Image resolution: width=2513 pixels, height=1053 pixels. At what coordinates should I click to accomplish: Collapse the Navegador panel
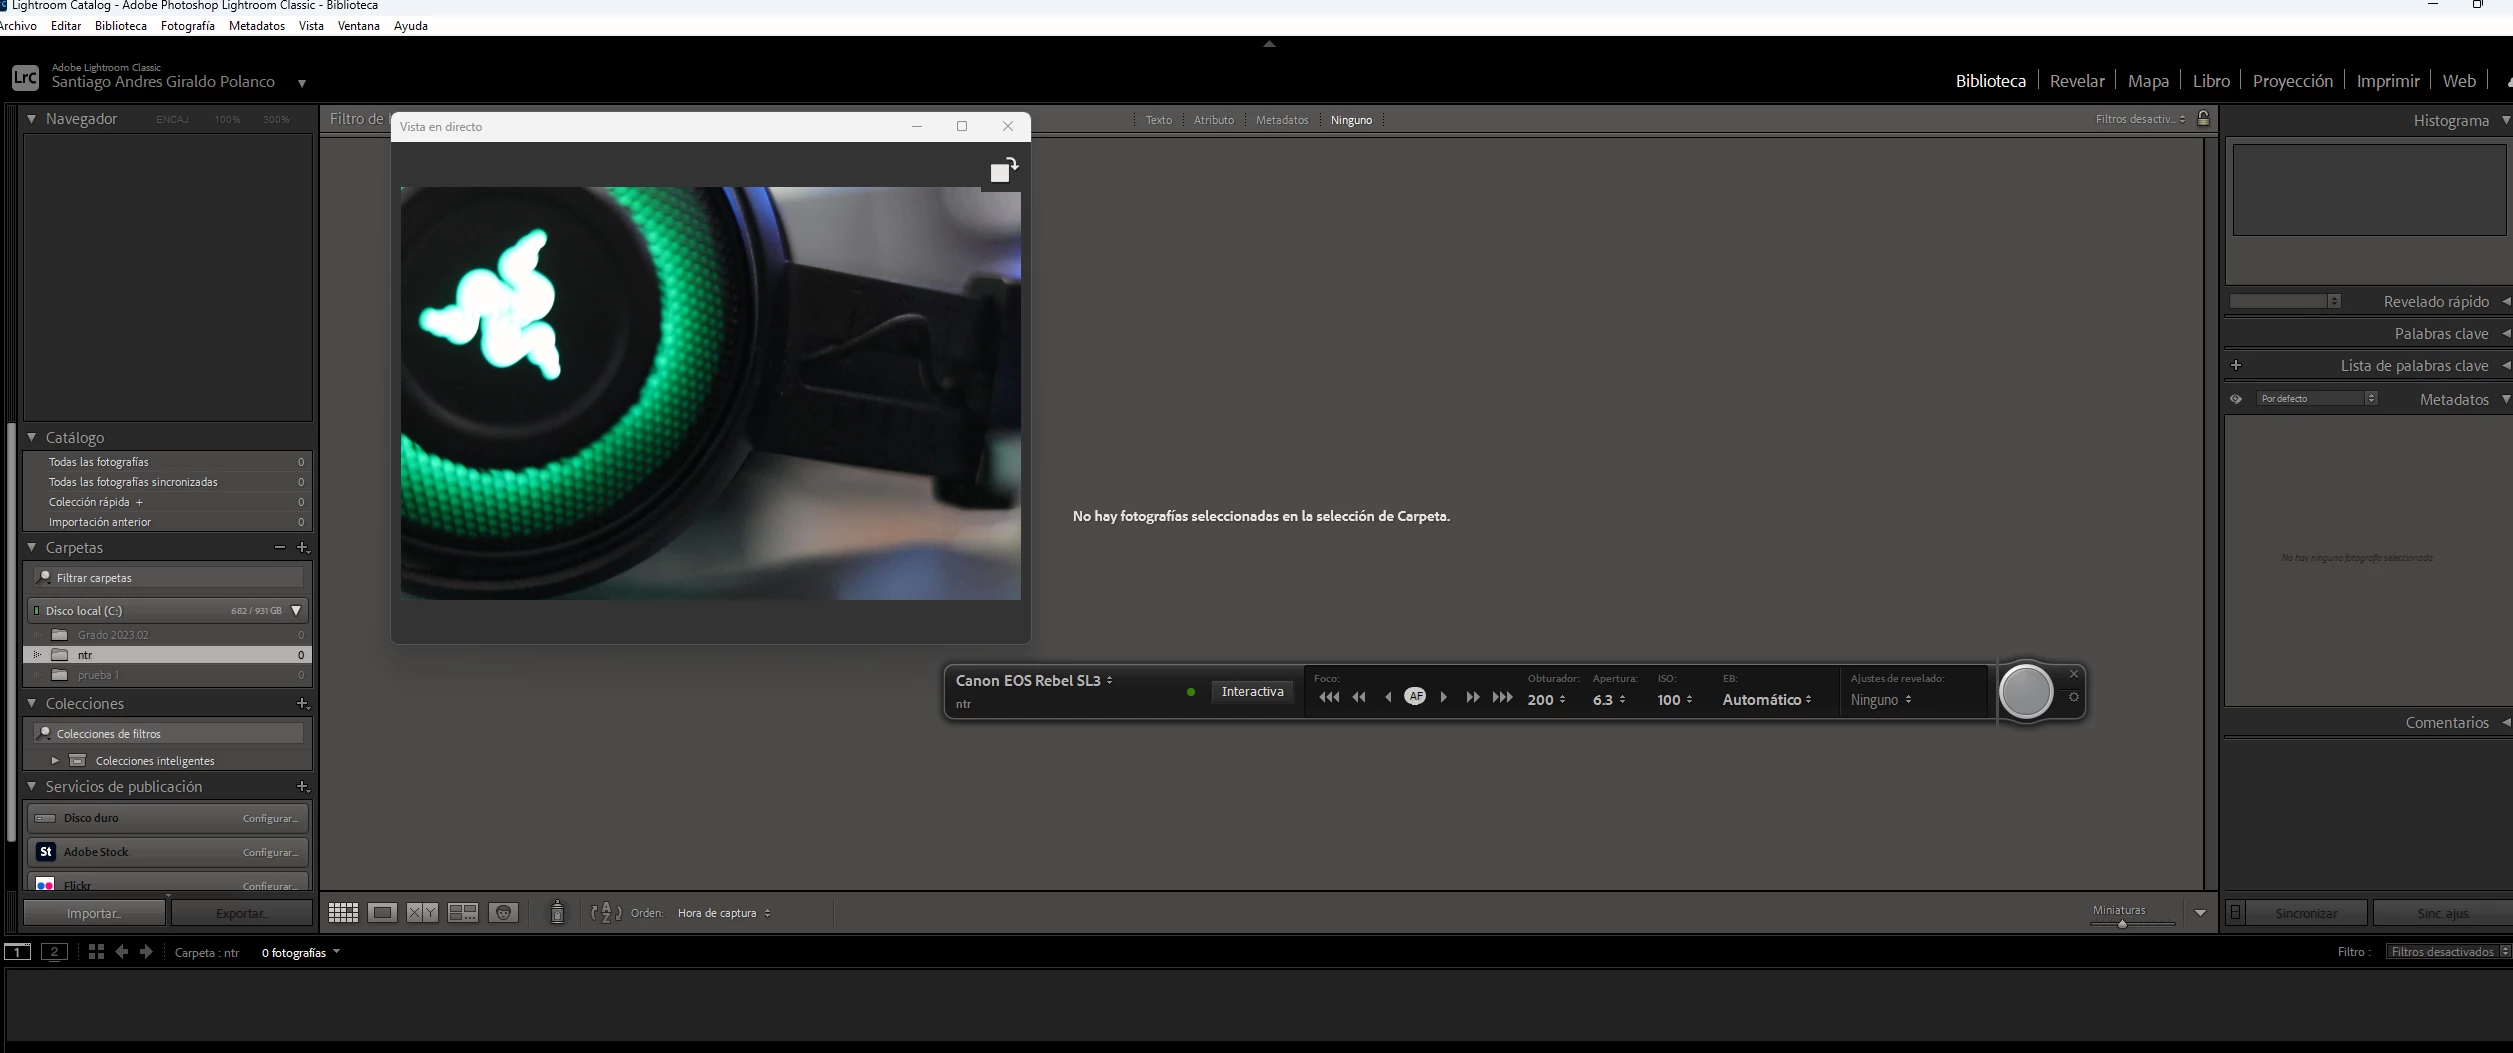tap(31, 118)
